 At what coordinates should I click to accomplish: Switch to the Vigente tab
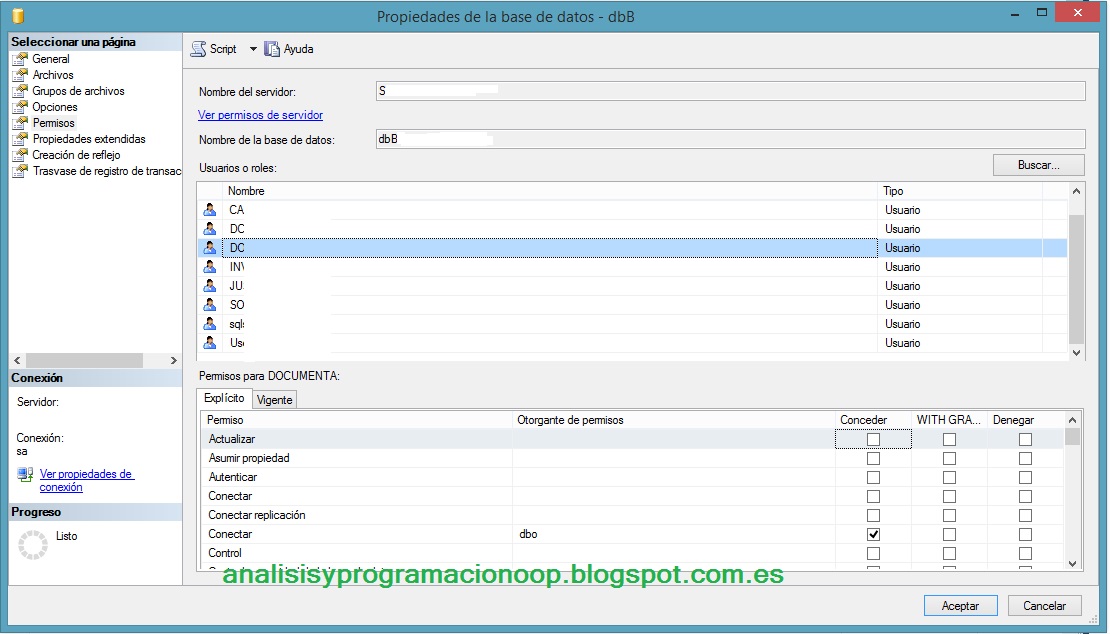(274, 398)
